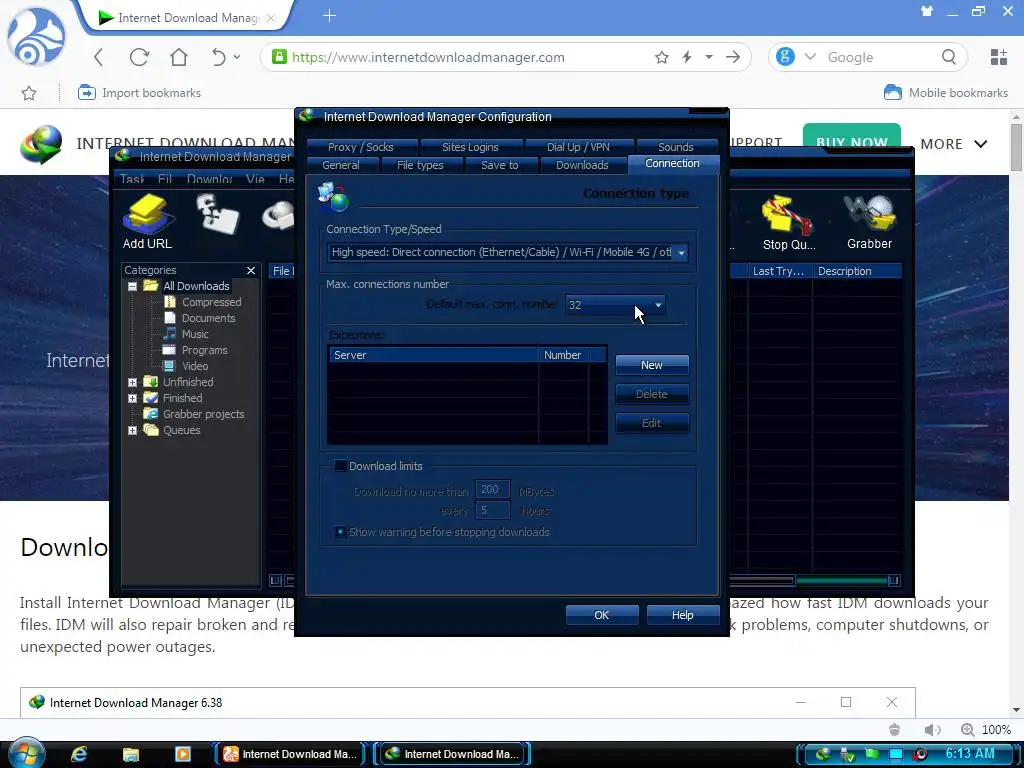Click Help in Configuration dialog
Screen dimensions: 1024x768
[682, 615]
